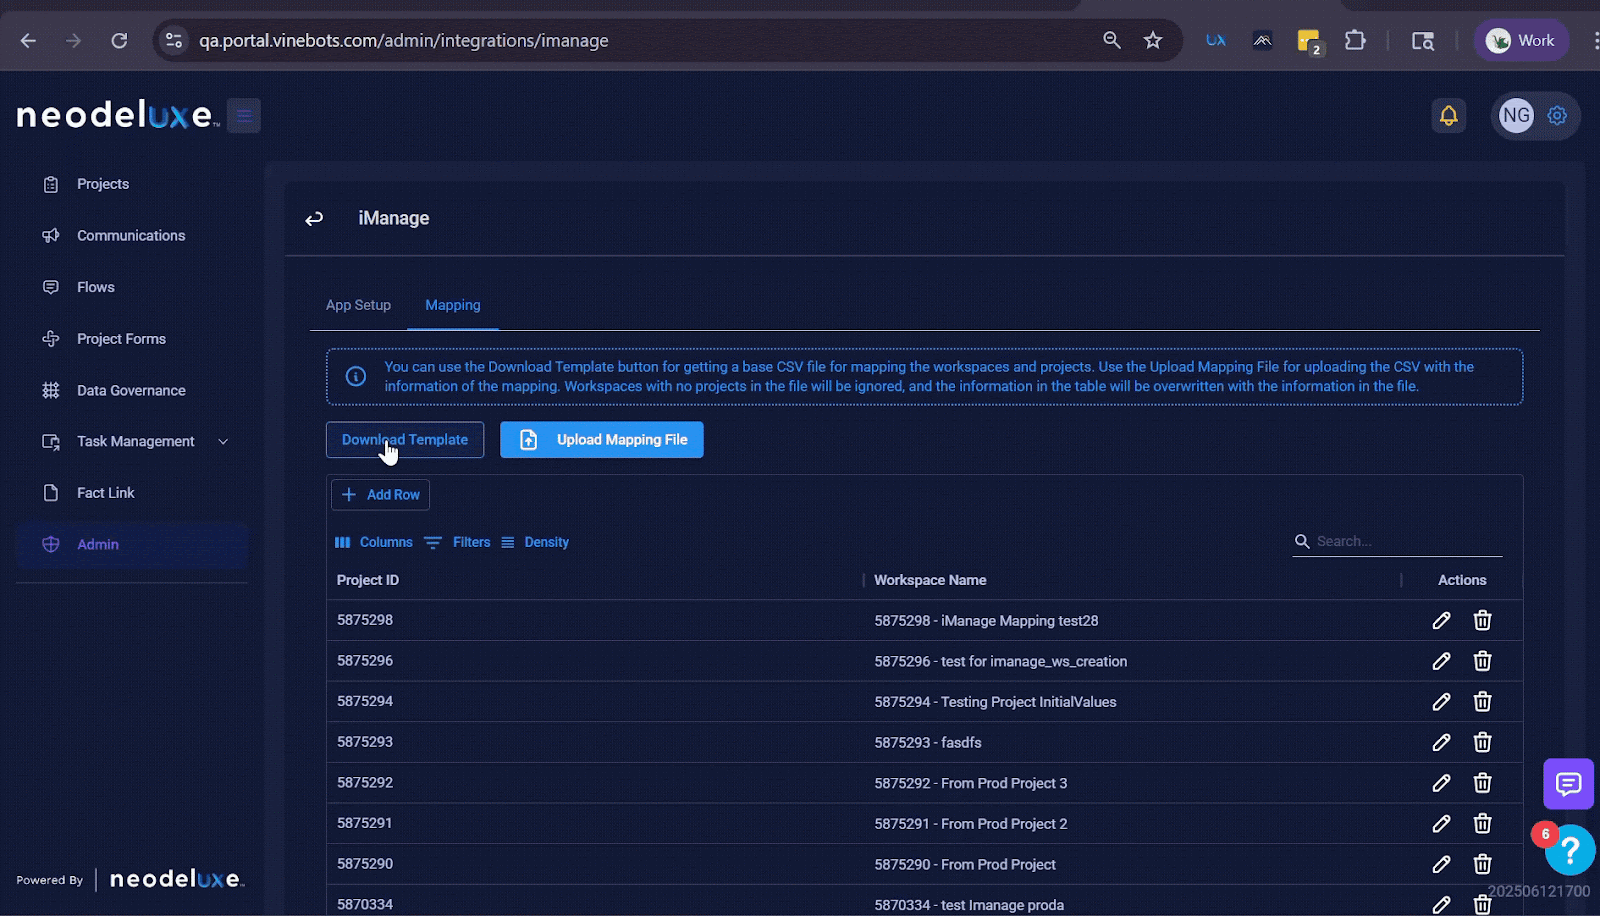
Task: Delete the row for project 5875298
Action: 1482,621
